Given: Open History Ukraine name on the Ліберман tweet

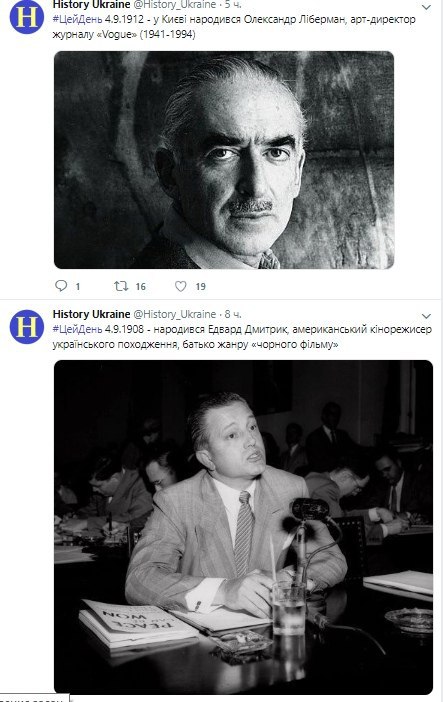Looking at the screenshot, I should point(91,4).
